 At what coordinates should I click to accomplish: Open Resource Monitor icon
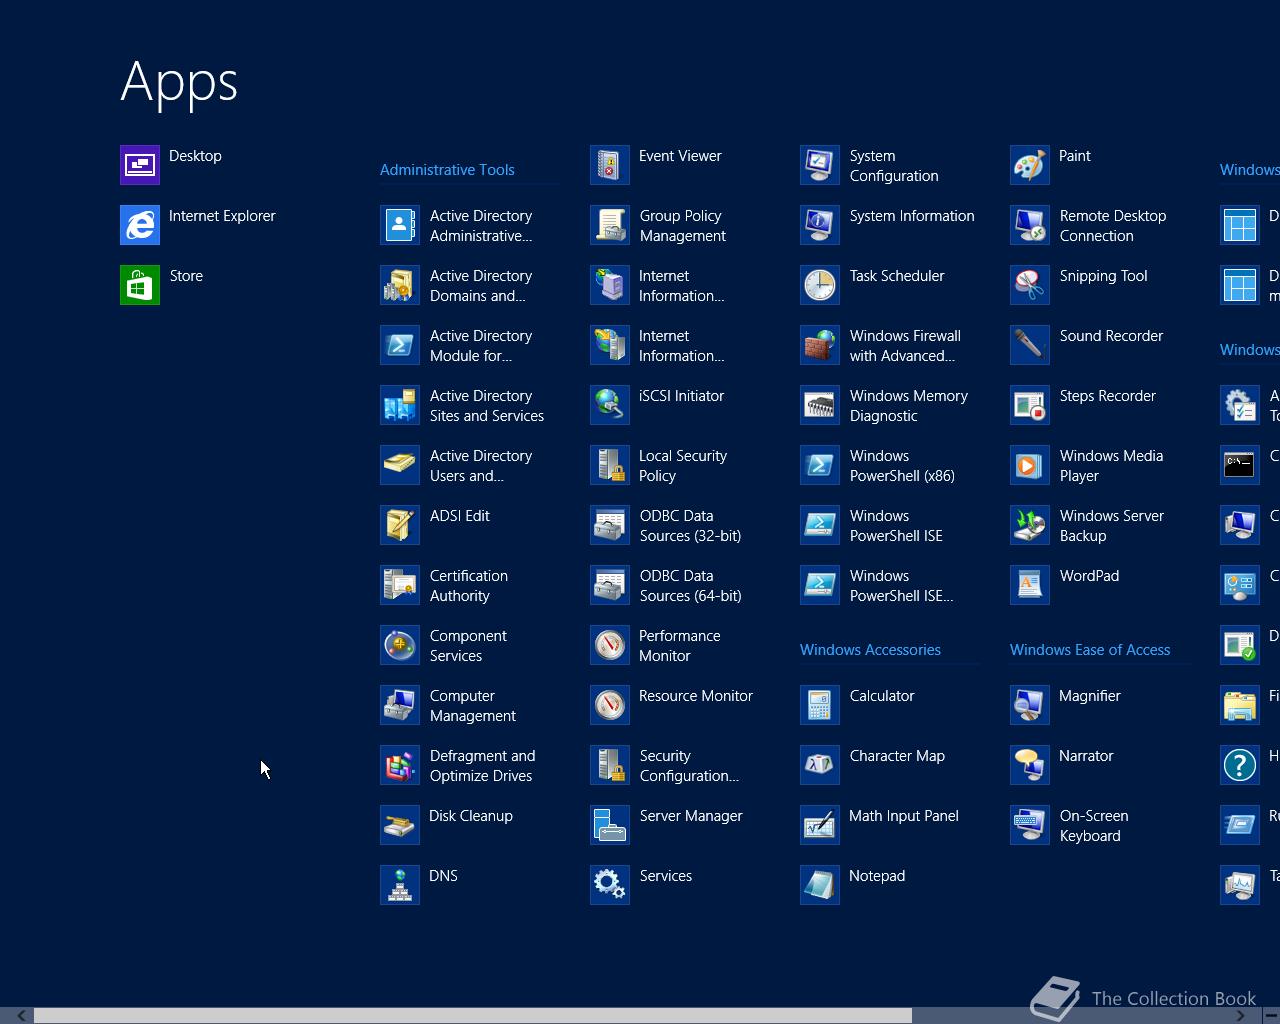tap(610, 705)
